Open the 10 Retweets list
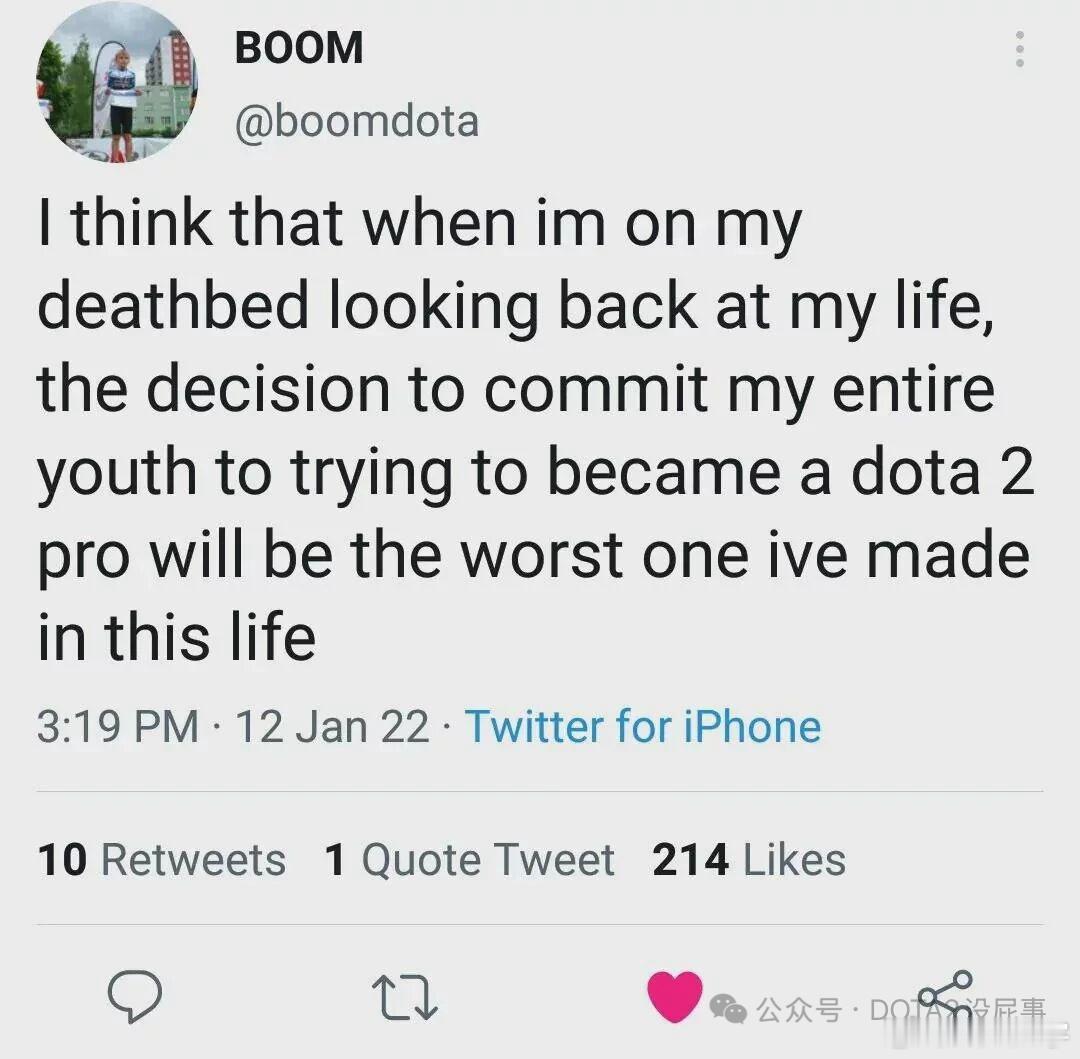The height and width of the screenshot is (1059, 1080). pyautogui.click(x=159, y=858)
